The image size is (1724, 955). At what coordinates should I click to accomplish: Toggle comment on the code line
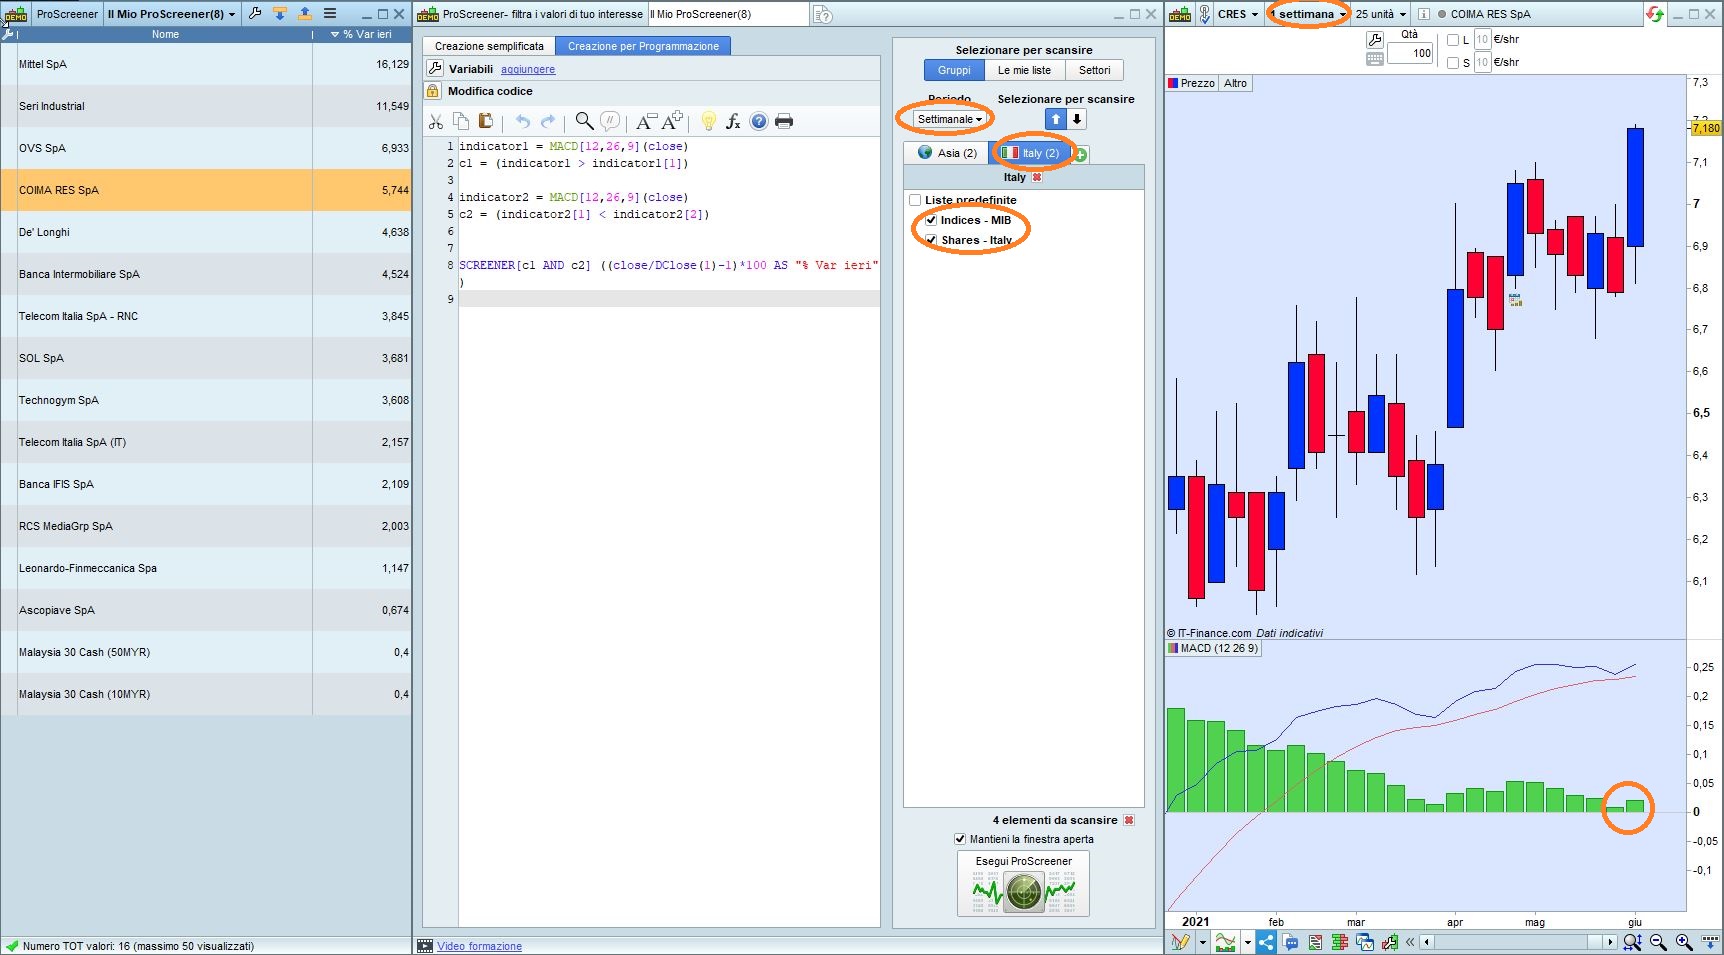610,121
